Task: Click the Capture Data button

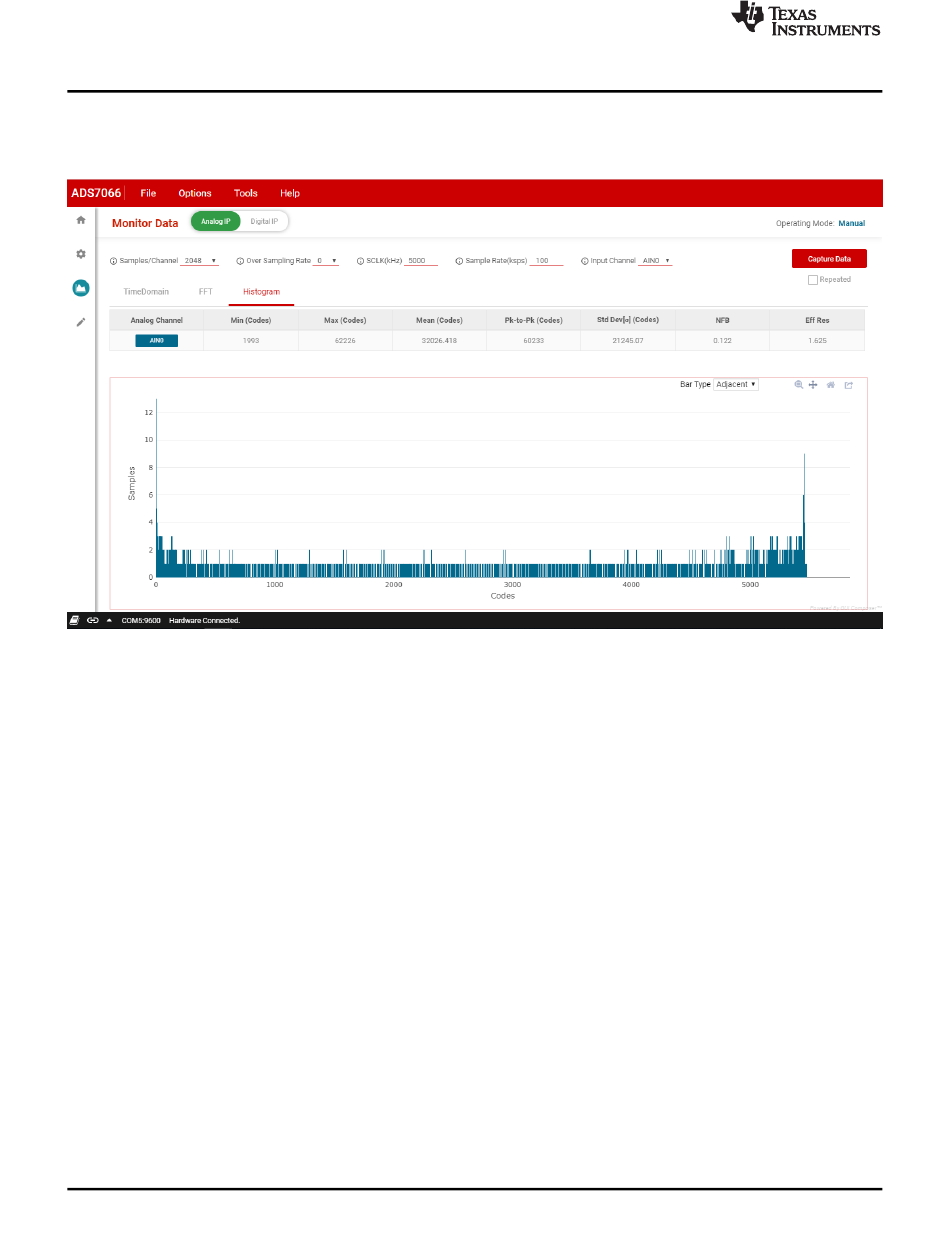Action: (x=829, y=259)
